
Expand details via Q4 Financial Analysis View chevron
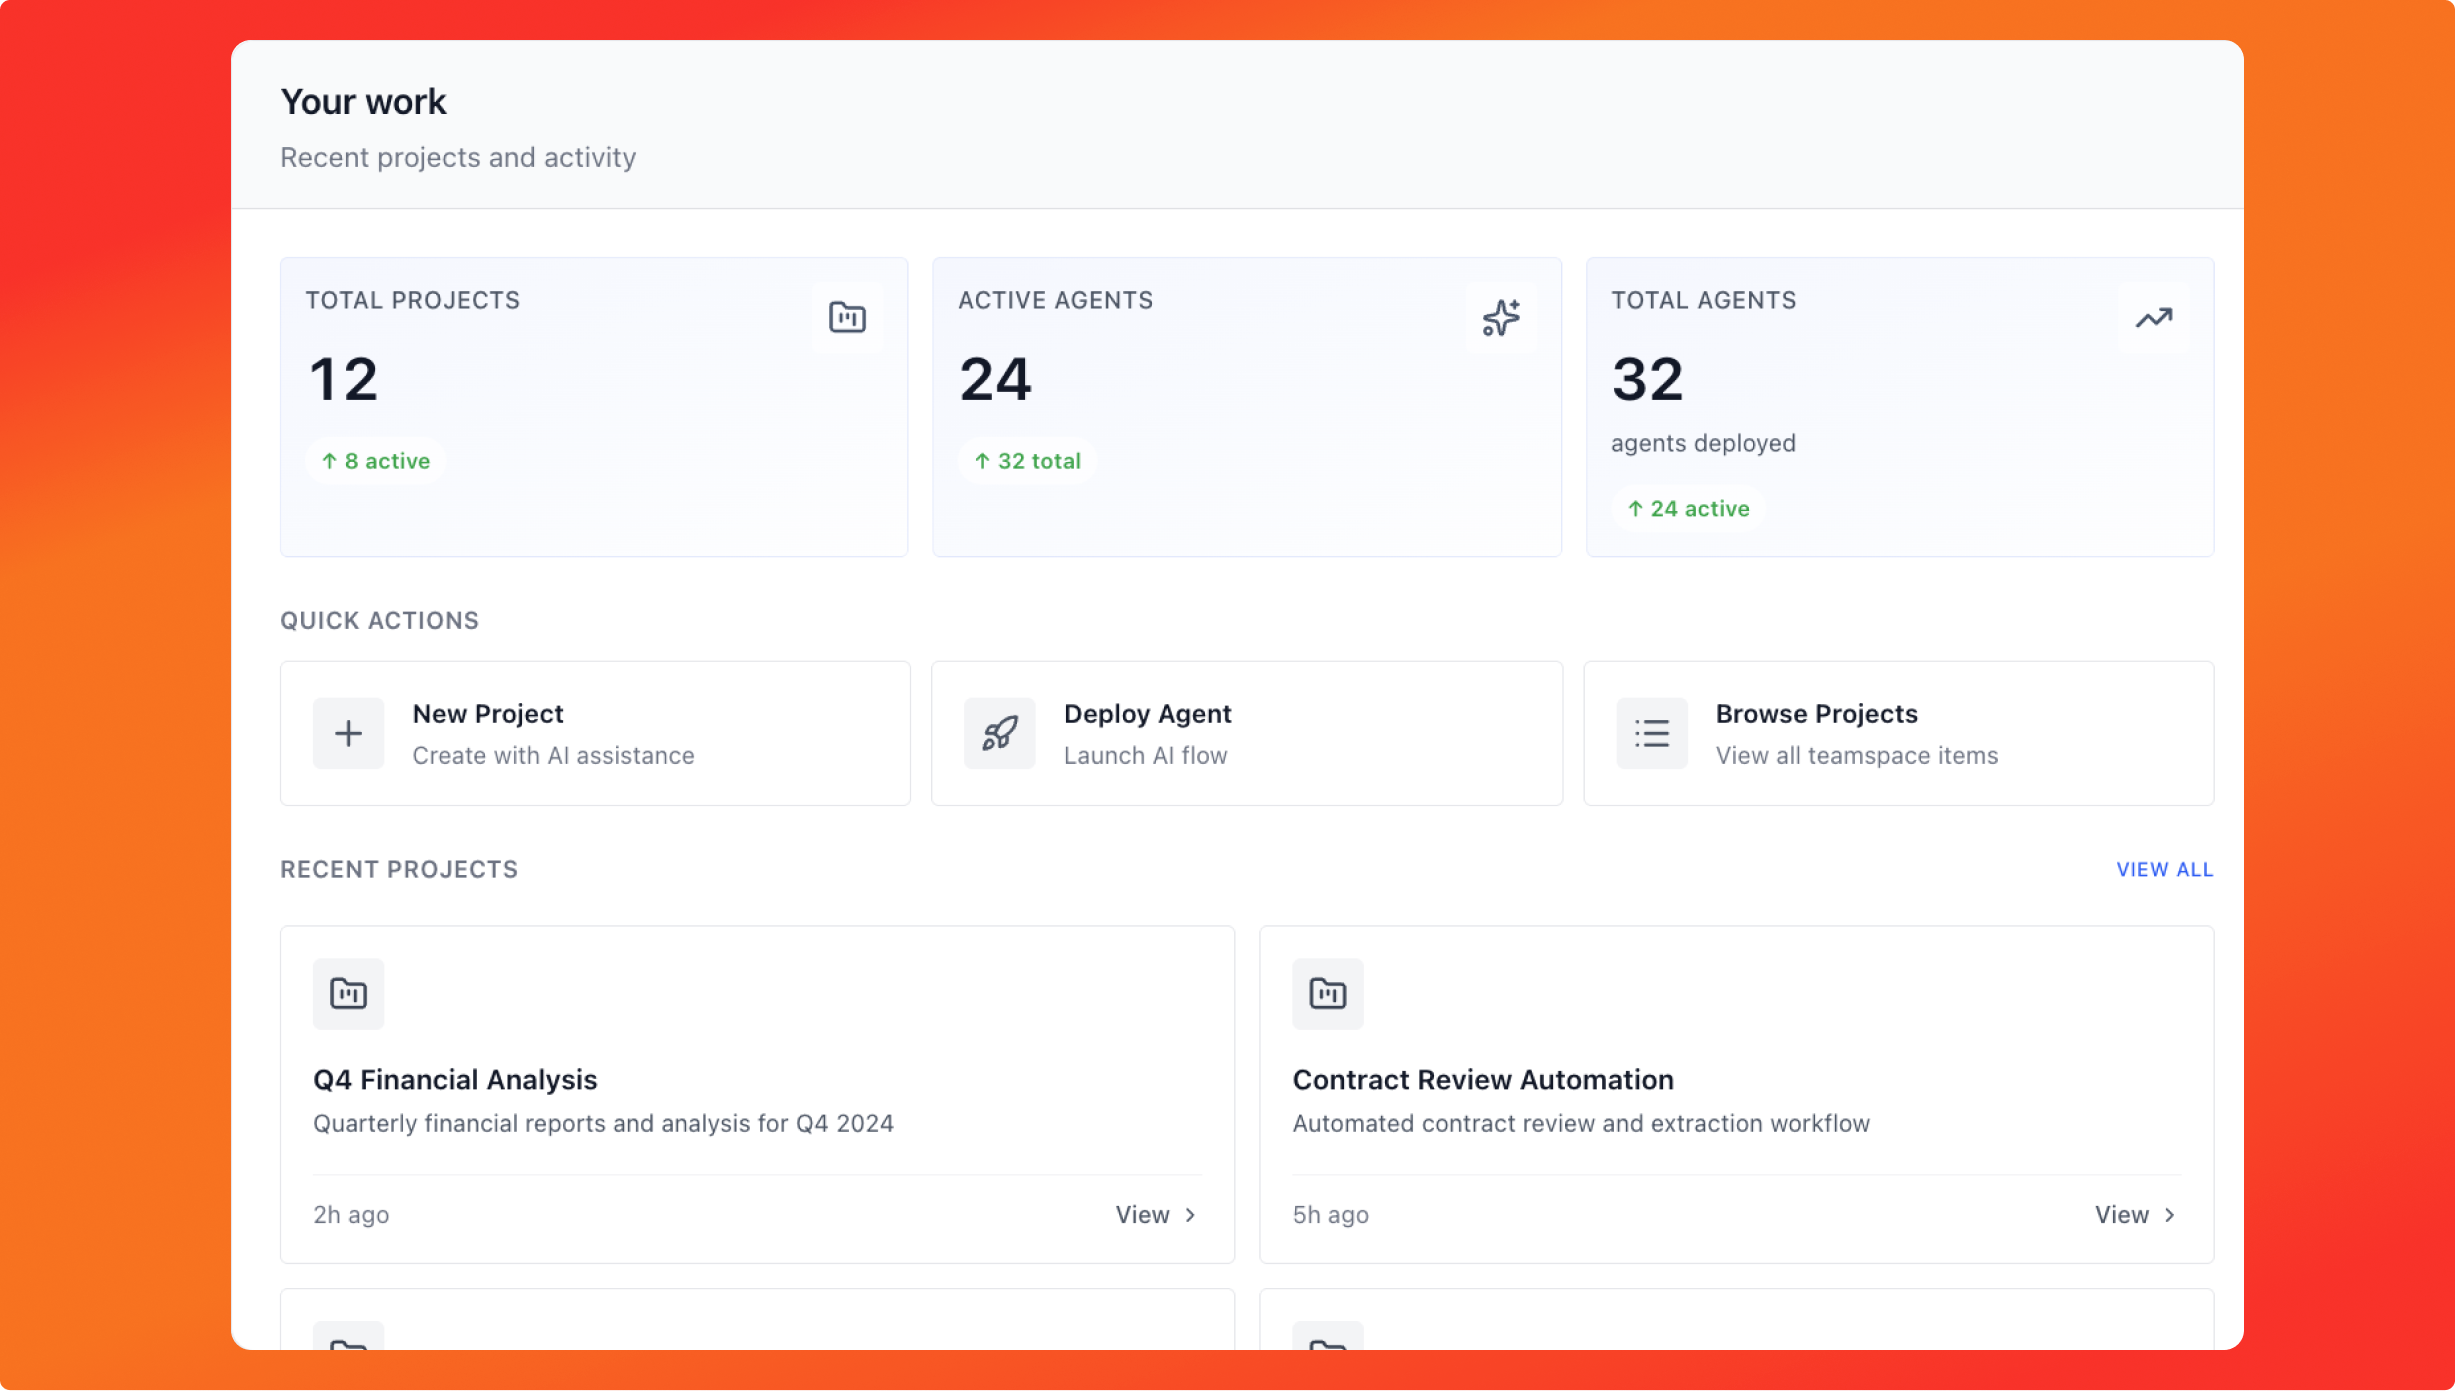pos(1190,1214)
